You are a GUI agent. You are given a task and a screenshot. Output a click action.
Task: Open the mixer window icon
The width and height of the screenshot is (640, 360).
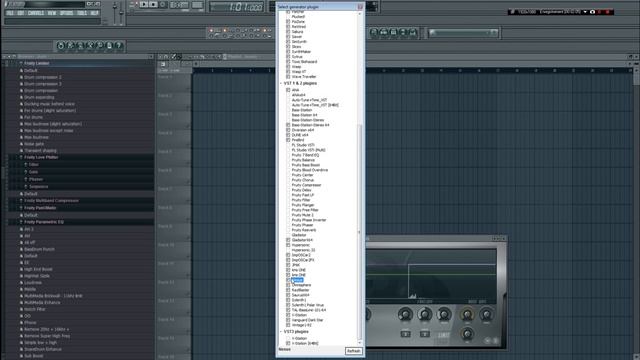[413, 32]
